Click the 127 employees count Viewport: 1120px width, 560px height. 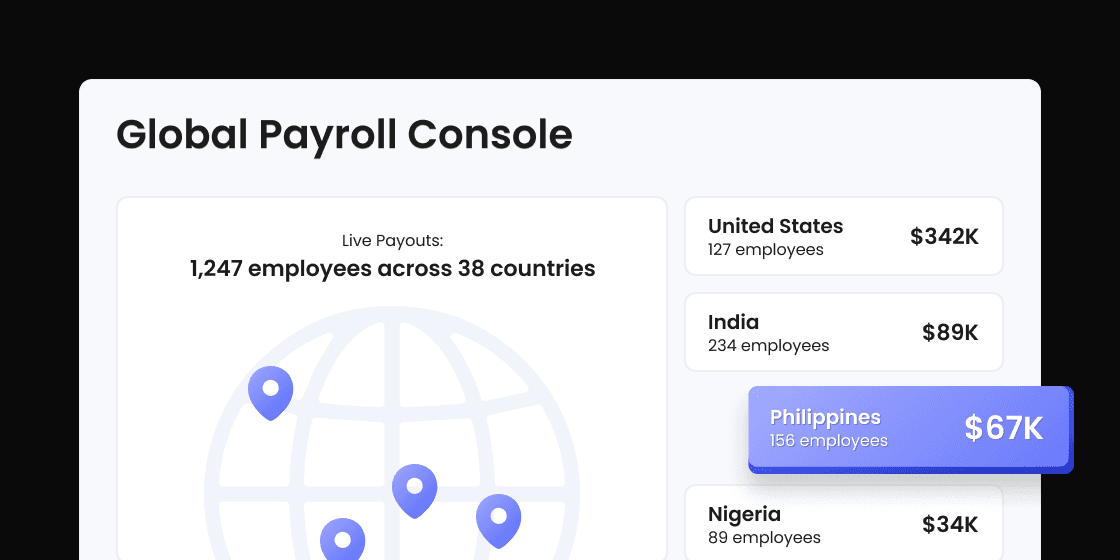(x=765, y=250)
